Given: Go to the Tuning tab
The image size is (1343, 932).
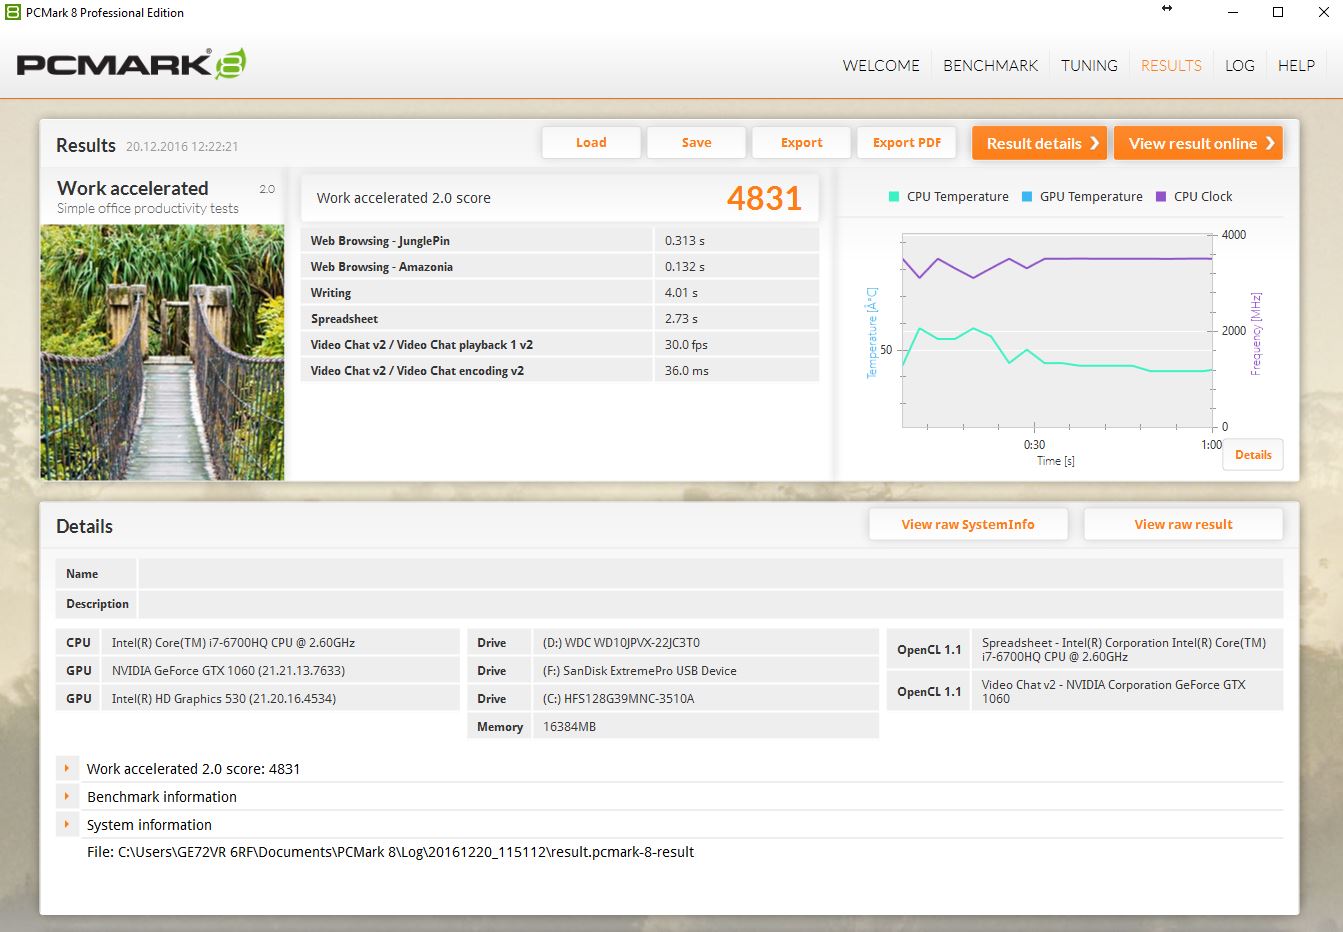Looking at the screenshot, I should pyautogui.click(x=1089, y=65).
